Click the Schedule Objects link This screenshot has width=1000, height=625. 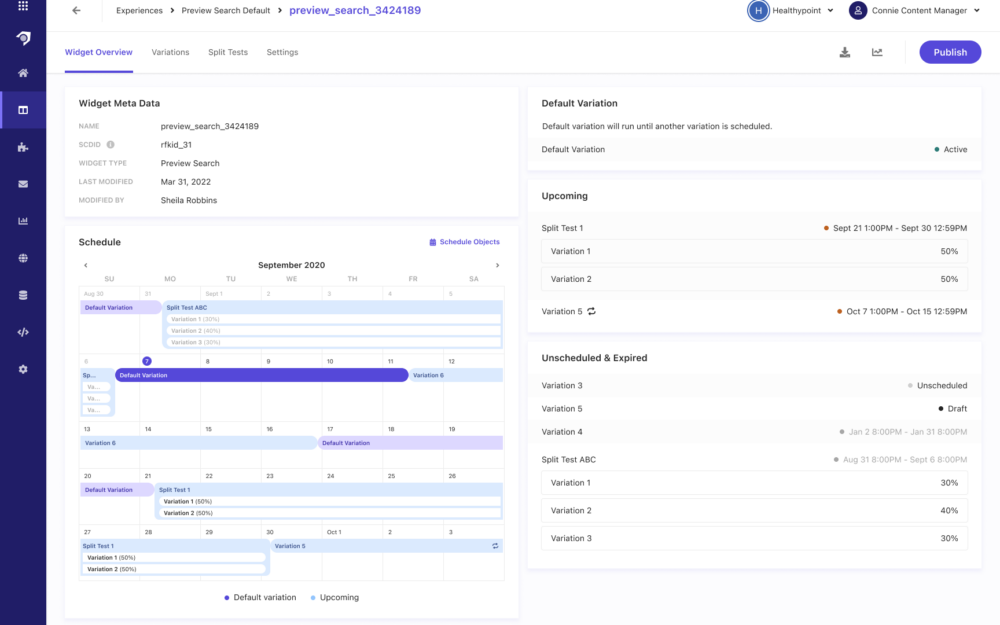pyautogui.click(x=465, y=242)
